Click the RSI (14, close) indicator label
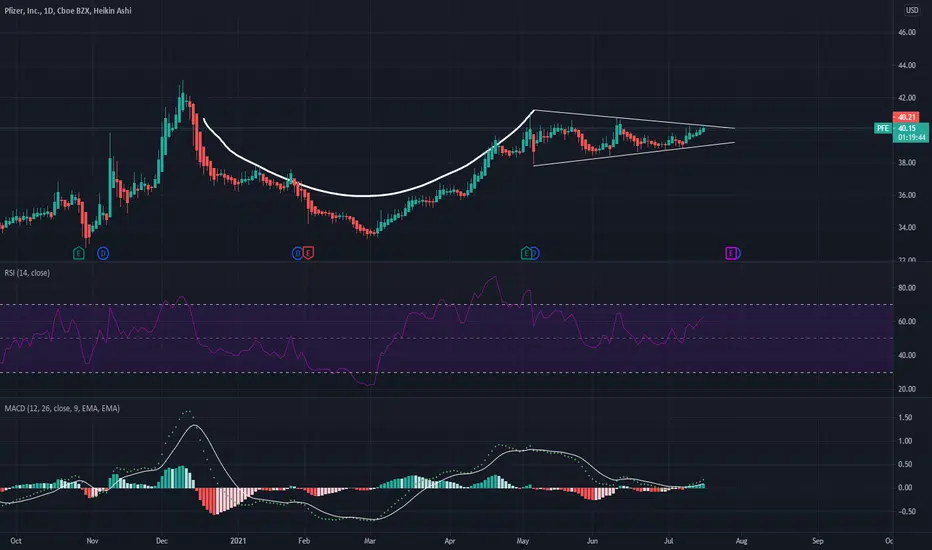The image size is (932, 550). (27, 273)
